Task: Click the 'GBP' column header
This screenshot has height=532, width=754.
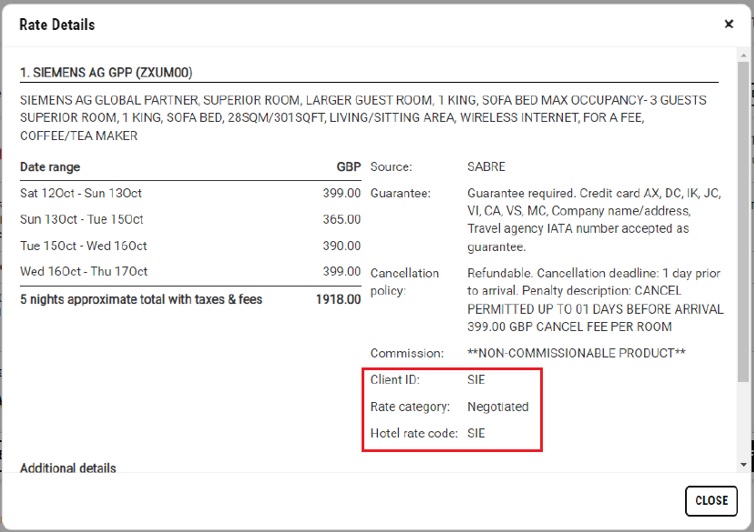Action: (349, 167)
